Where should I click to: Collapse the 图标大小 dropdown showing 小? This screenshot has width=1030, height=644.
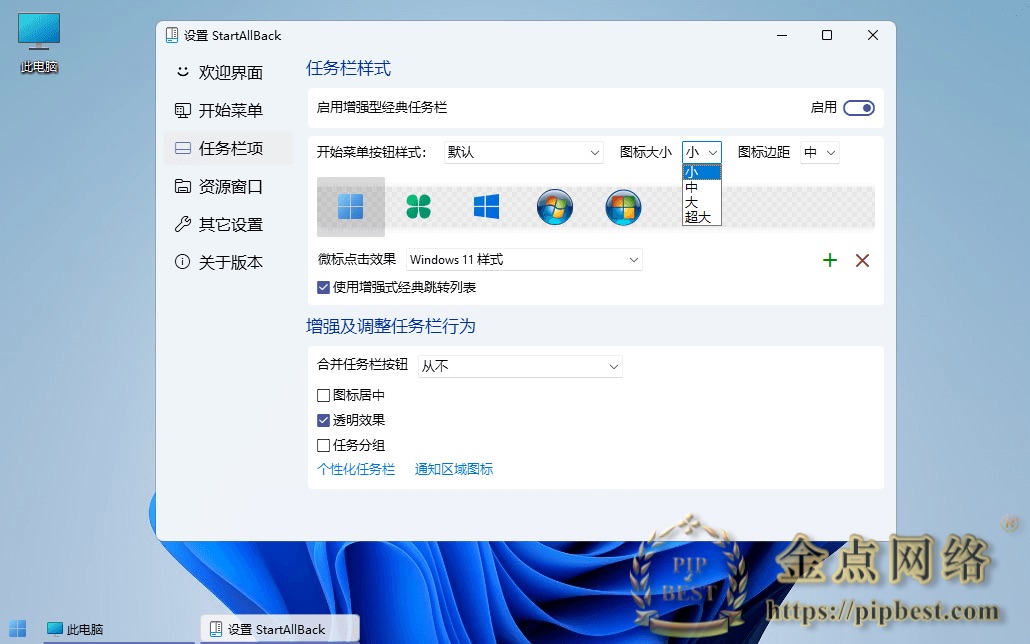(702, 152)
